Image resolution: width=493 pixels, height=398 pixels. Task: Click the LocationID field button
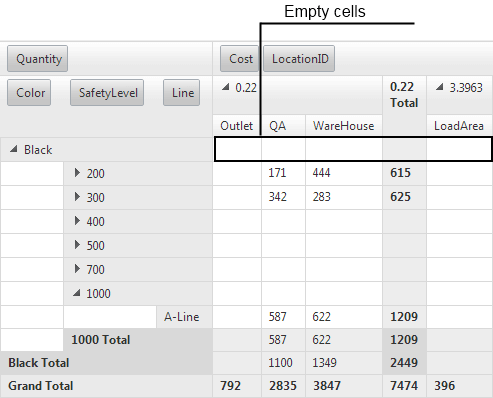coord(299,59)
